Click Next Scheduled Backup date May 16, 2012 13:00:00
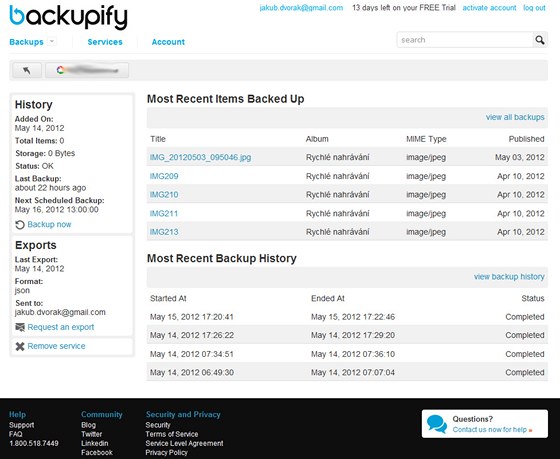The height and width of the screenshot is (459, 560). pyautogui.click(x=56, y=210)
